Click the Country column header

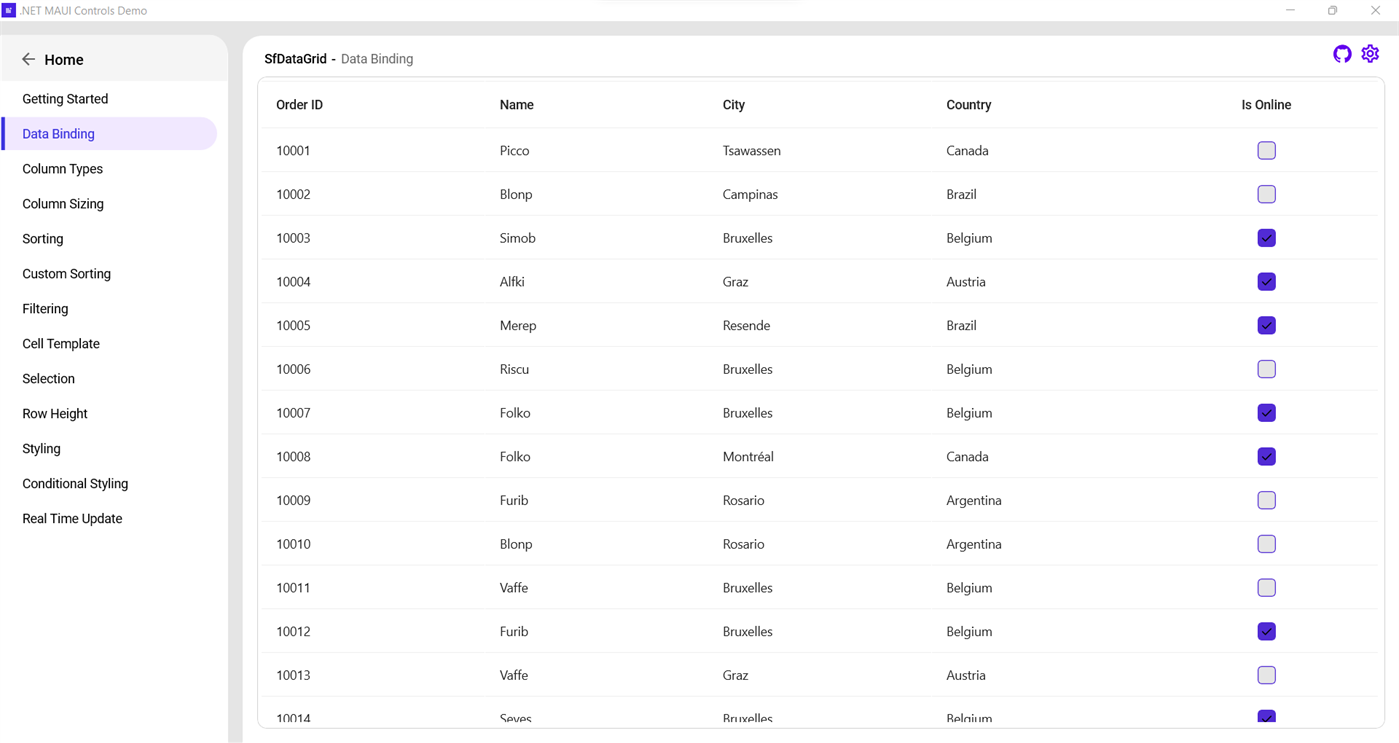coord(968,105)
